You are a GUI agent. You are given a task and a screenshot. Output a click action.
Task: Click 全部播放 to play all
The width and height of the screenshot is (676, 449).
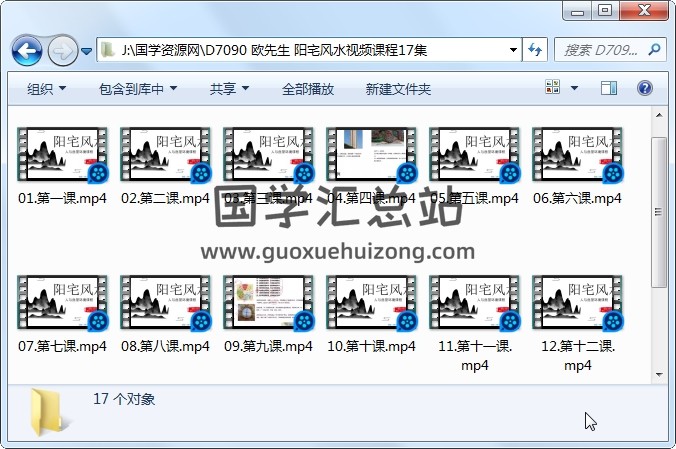(308, 89)
